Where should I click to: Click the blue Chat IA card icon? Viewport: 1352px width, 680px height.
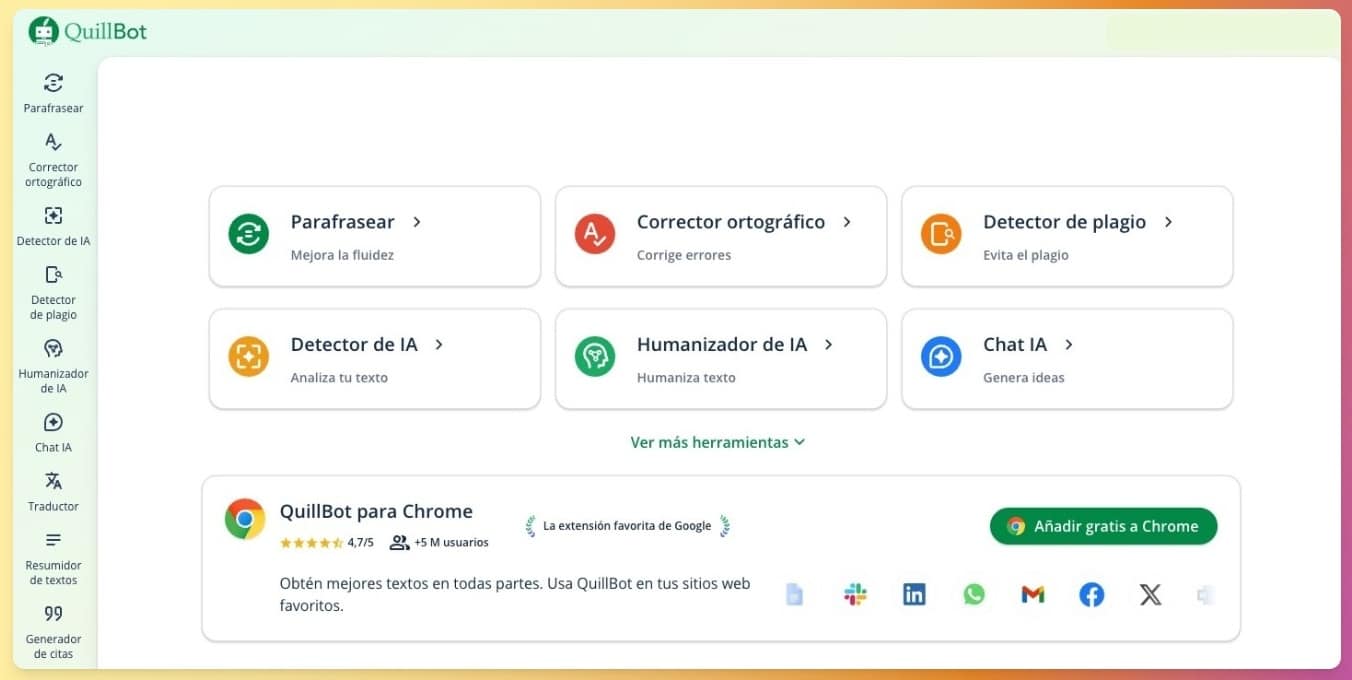point(941,357)
